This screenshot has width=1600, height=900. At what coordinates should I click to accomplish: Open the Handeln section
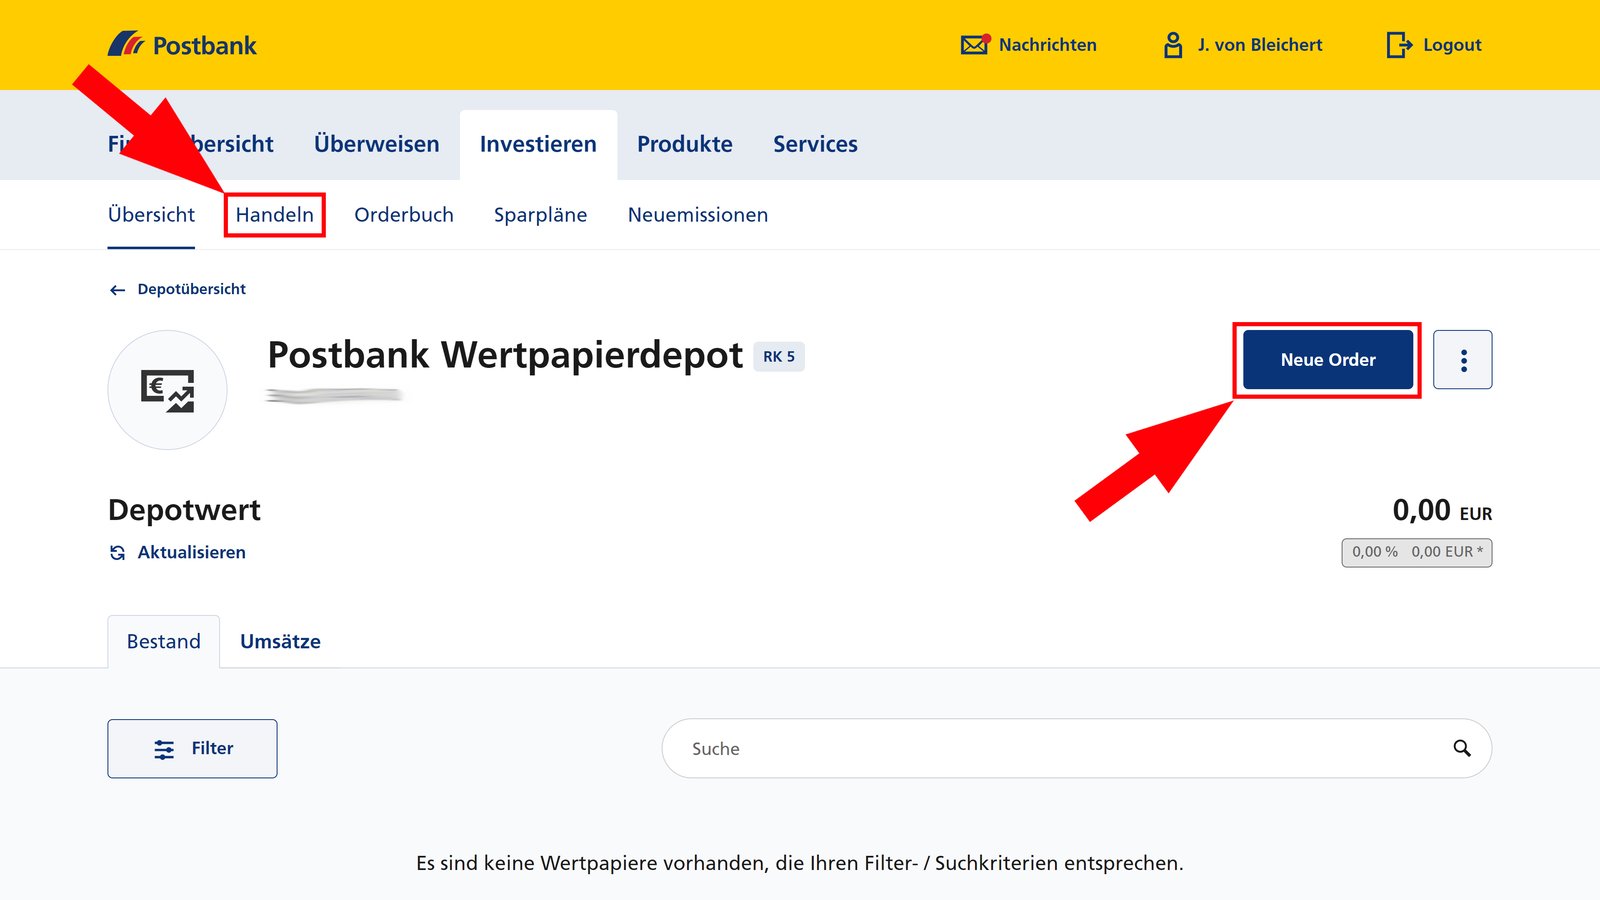(275, 214)
